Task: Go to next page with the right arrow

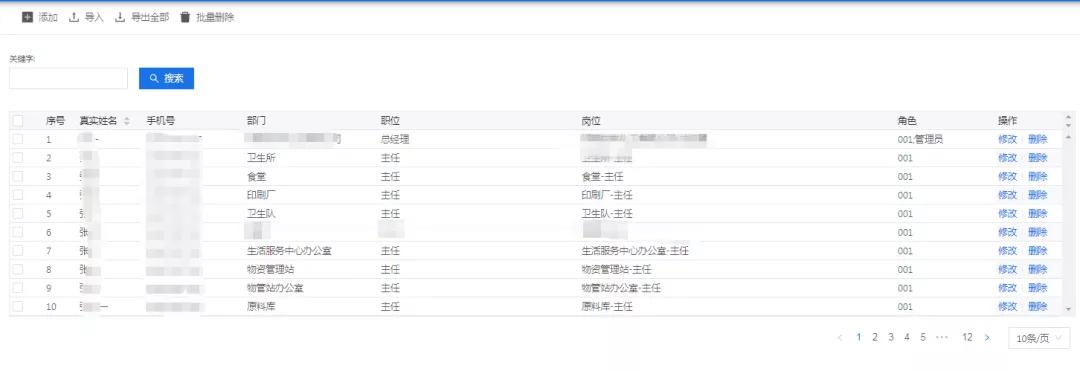Action: point(987,337)
